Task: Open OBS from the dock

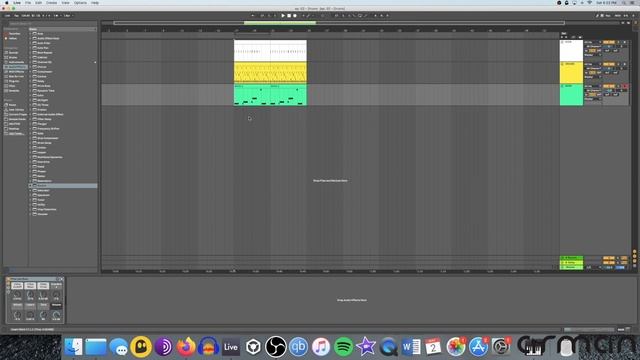Action: (276, 347)
